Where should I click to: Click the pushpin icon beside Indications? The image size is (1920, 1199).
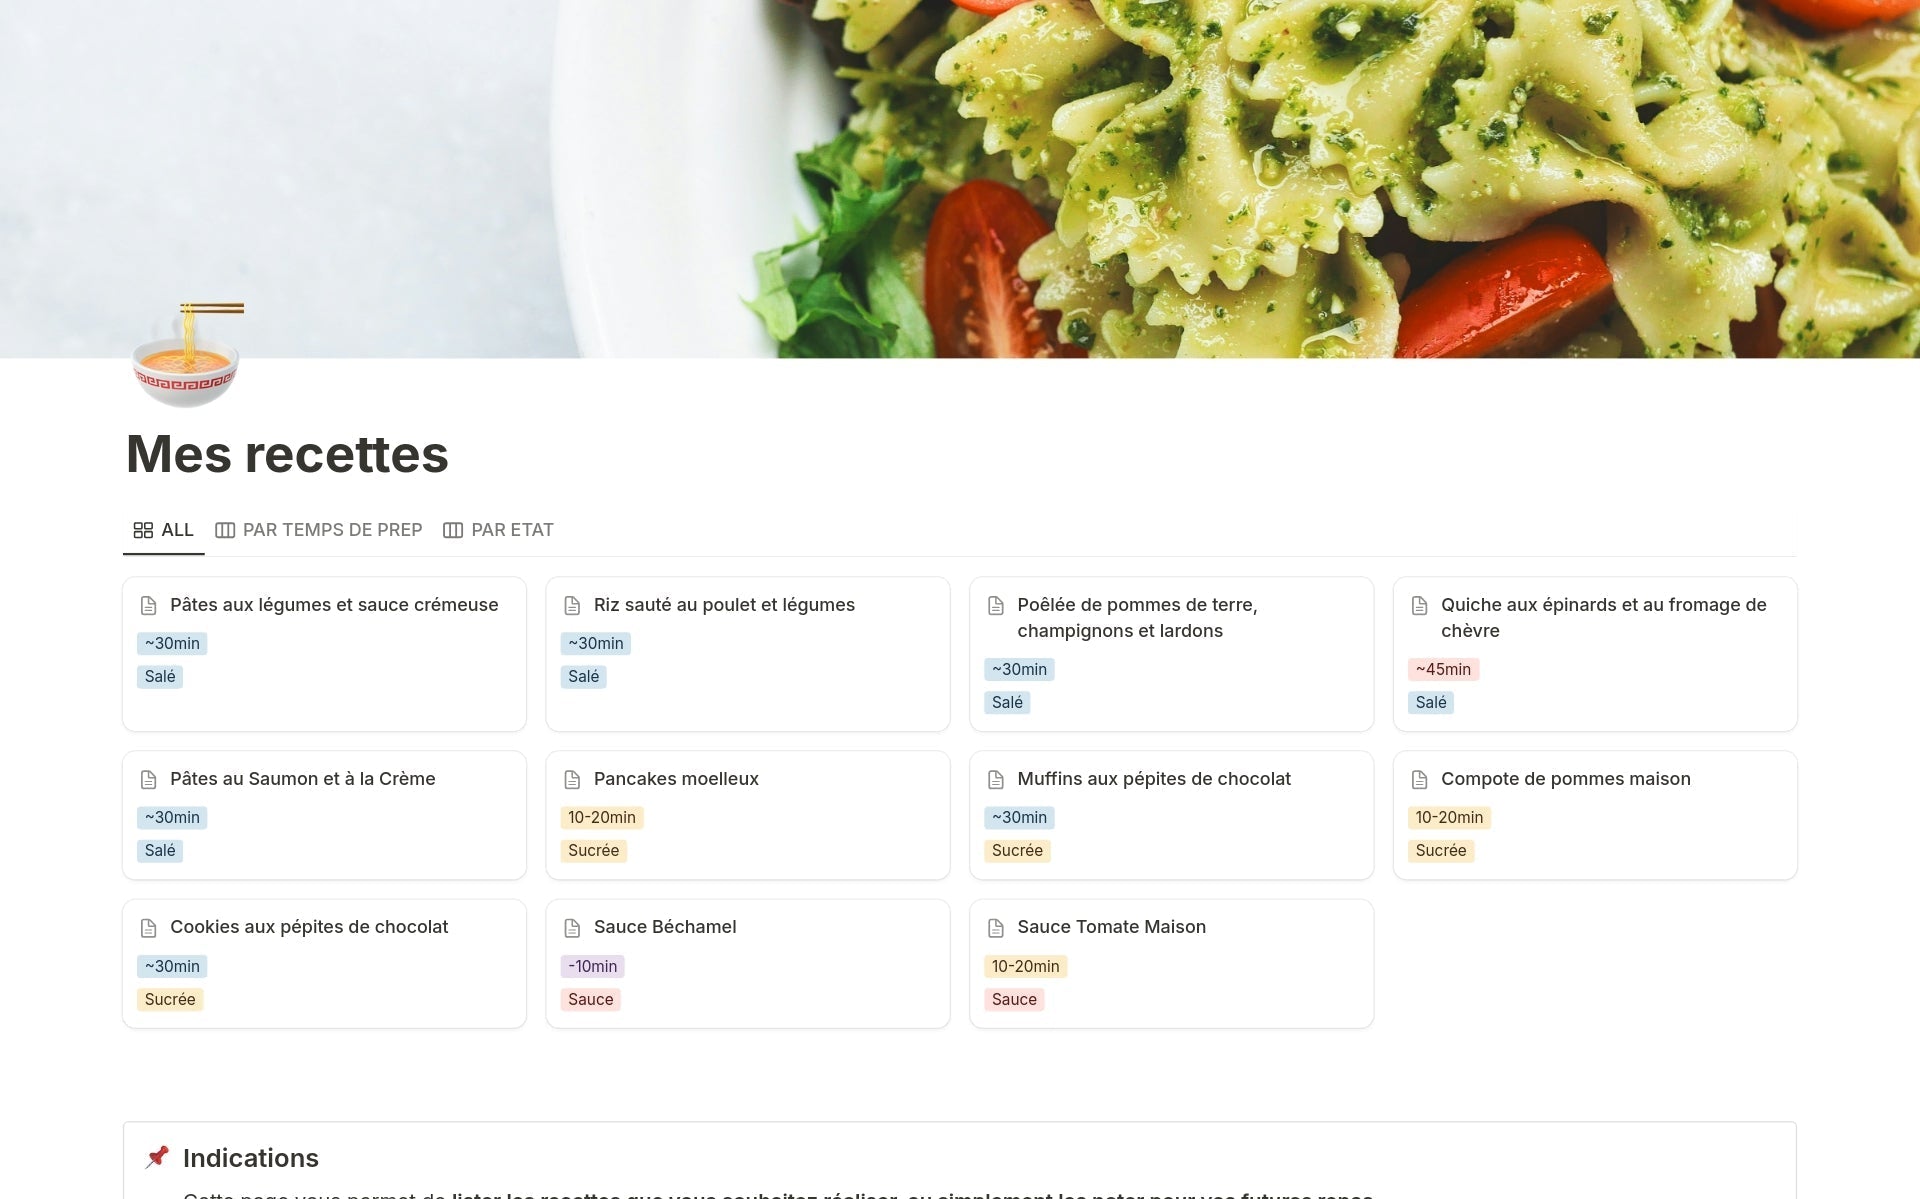[157, 1157]
